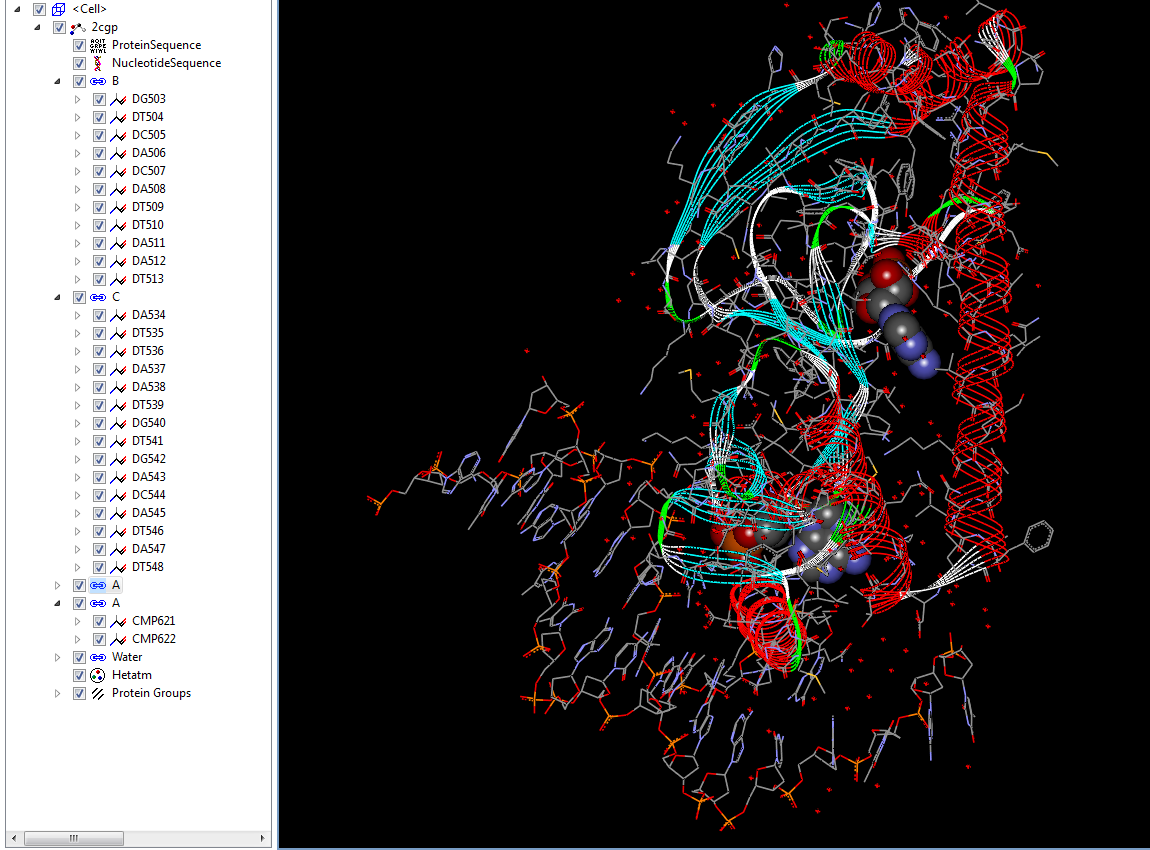Uncheck the Protein Groups checkbox
The image size is (1150, 850).
(79, 693)
